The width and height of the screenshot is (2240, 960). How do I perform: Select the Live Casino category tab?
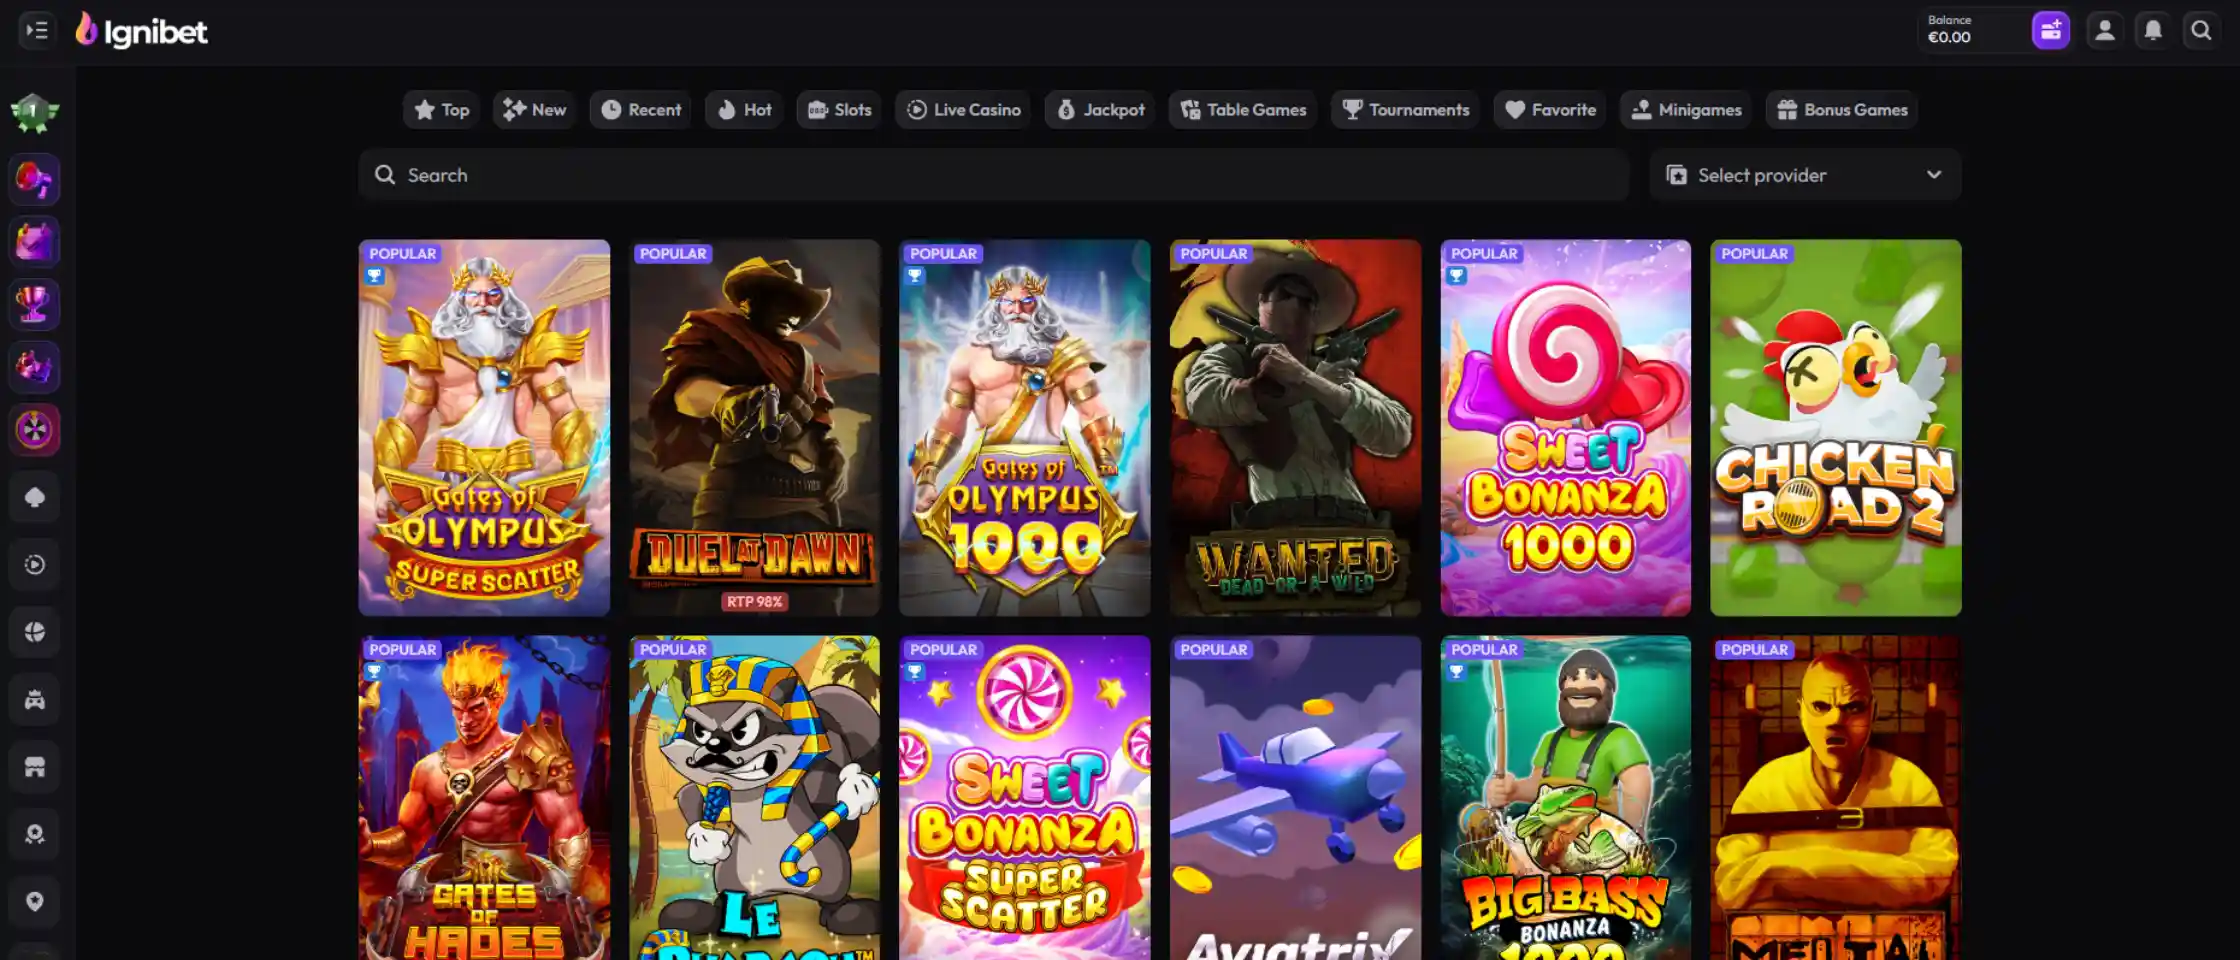pyautogui.click(x=963, y=110)
